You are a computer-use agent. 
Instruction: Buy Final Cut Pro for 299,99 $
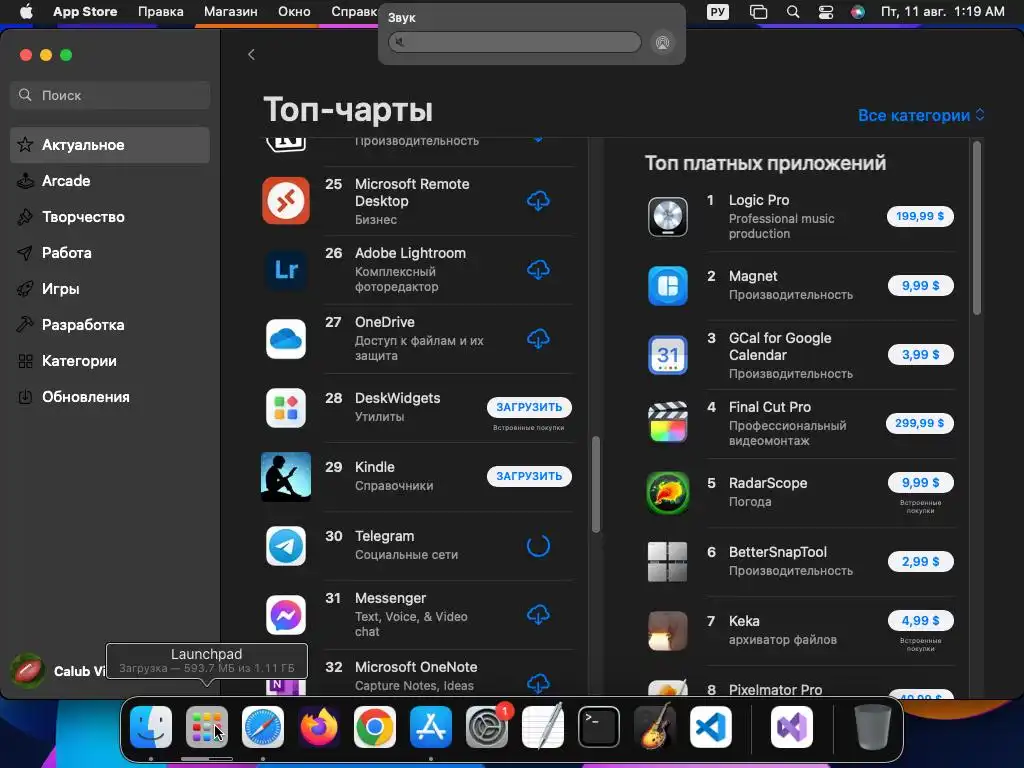[x=919, y=423]
